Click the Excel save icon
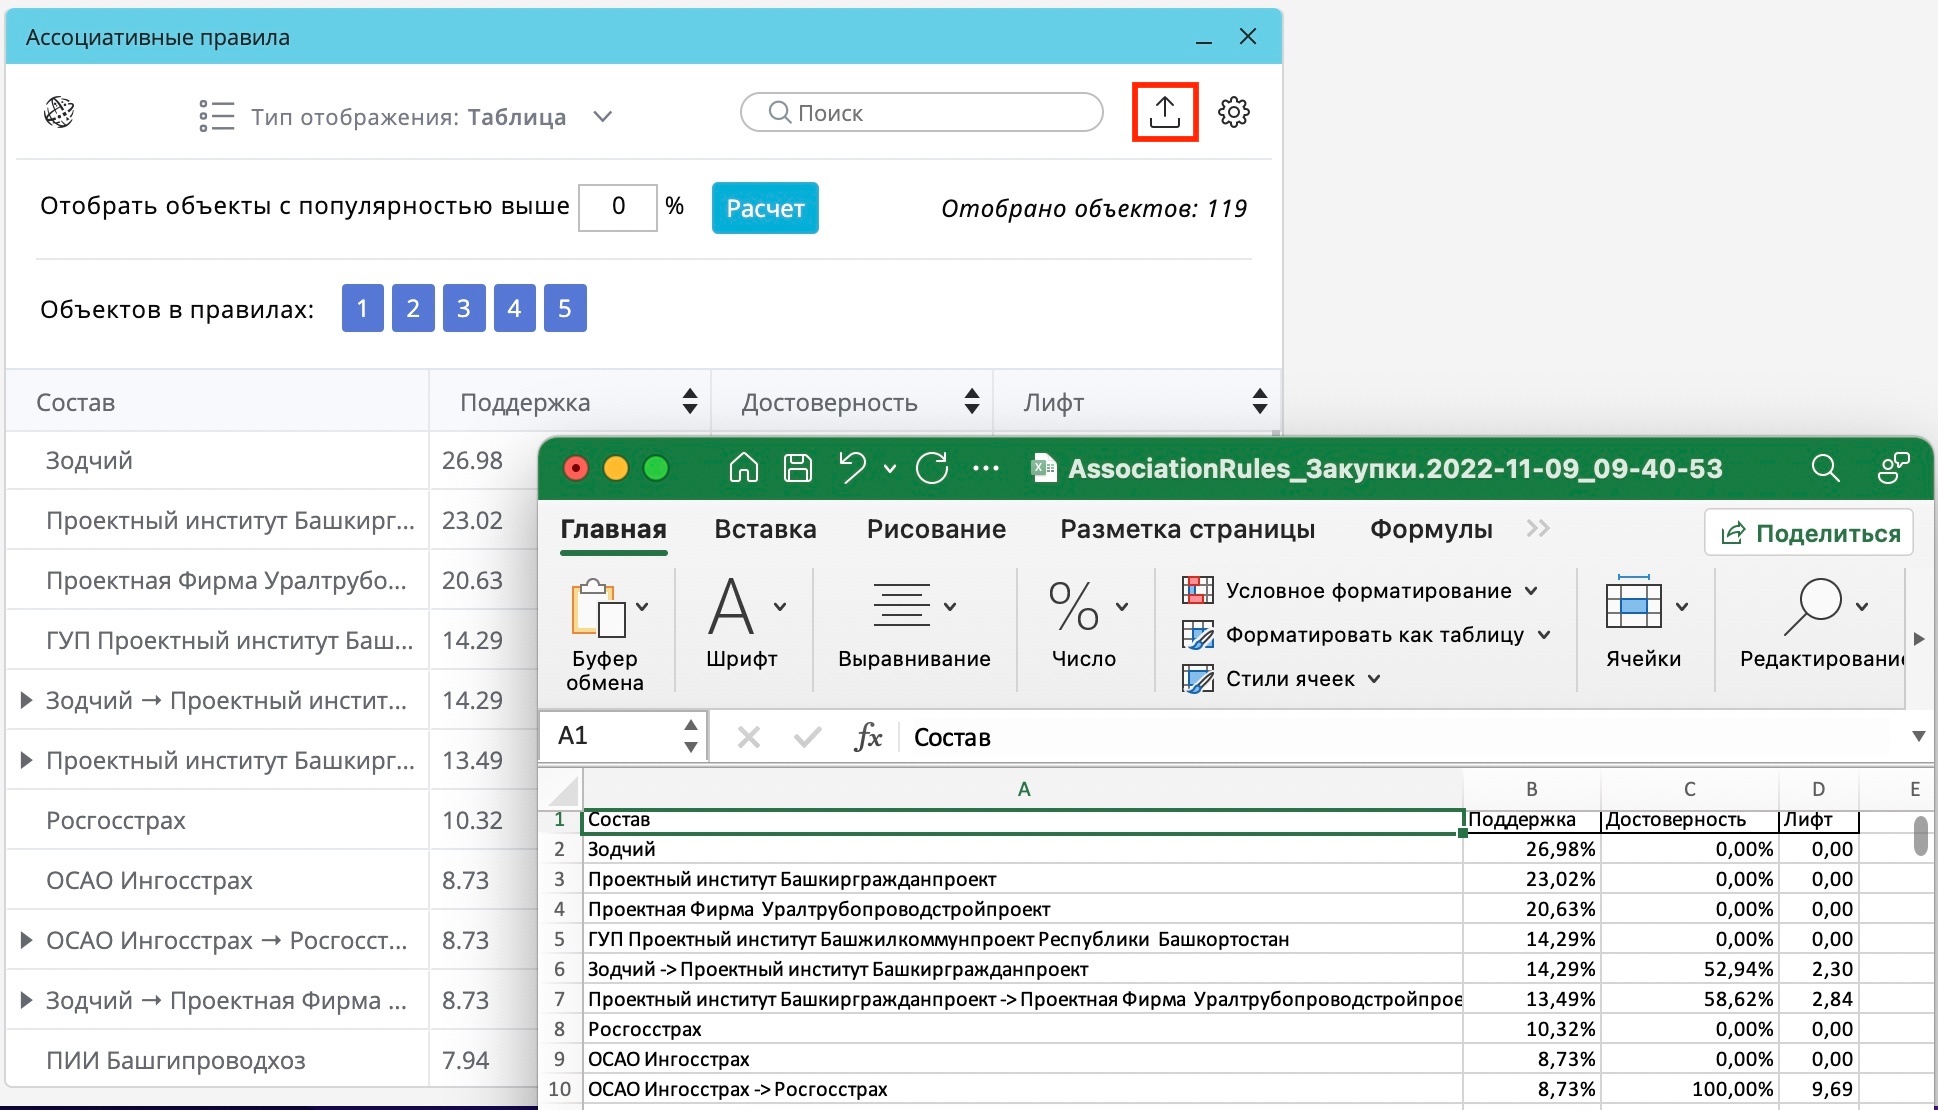 [797, 468]
